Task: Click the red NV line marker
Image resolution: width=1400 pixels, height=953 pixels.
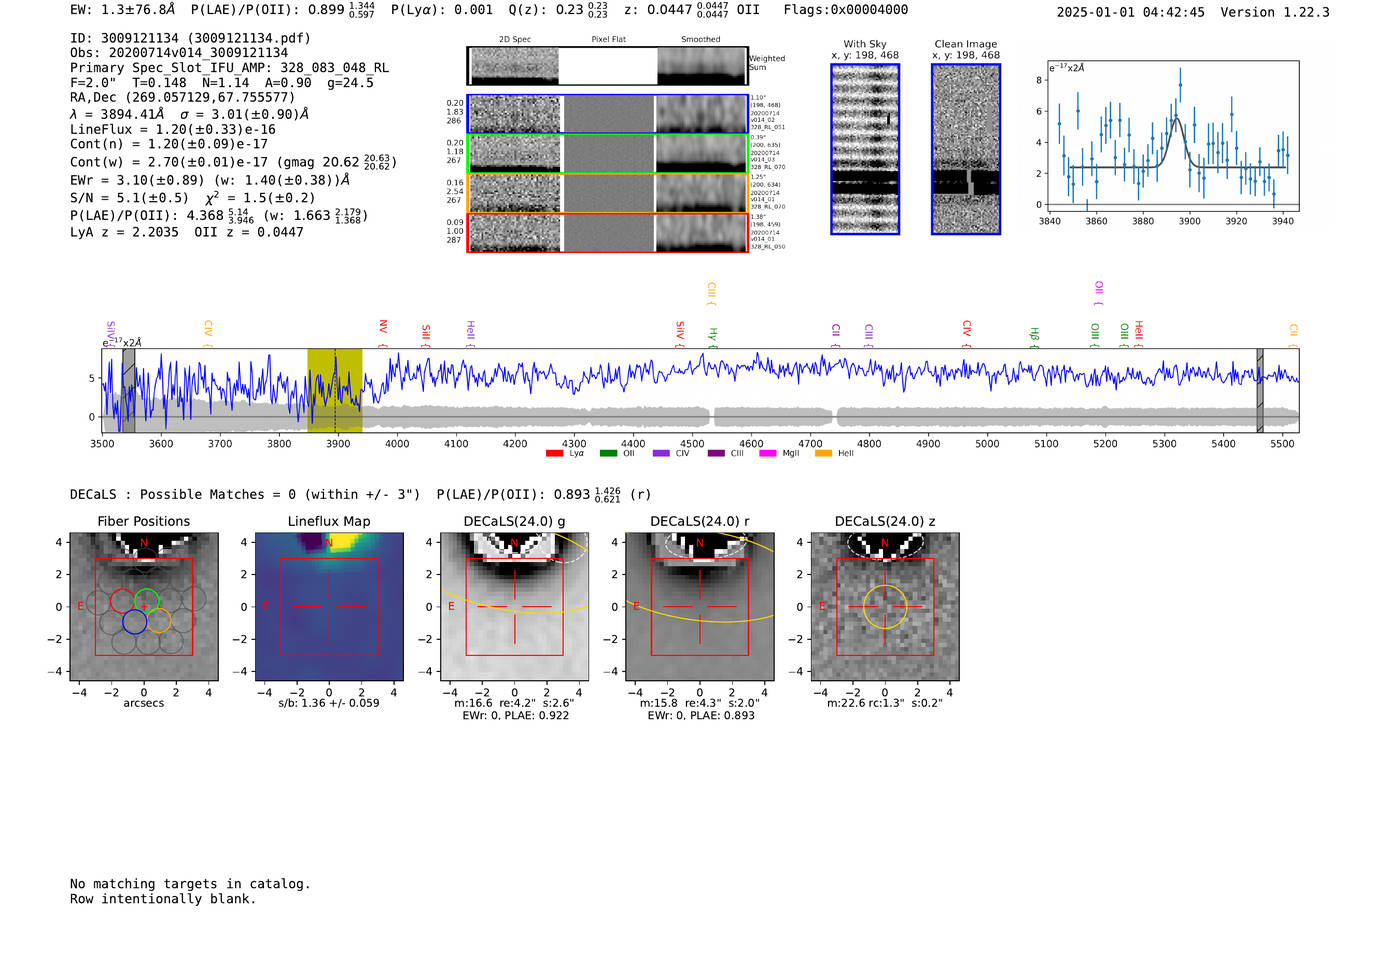Action: point(383,332)
